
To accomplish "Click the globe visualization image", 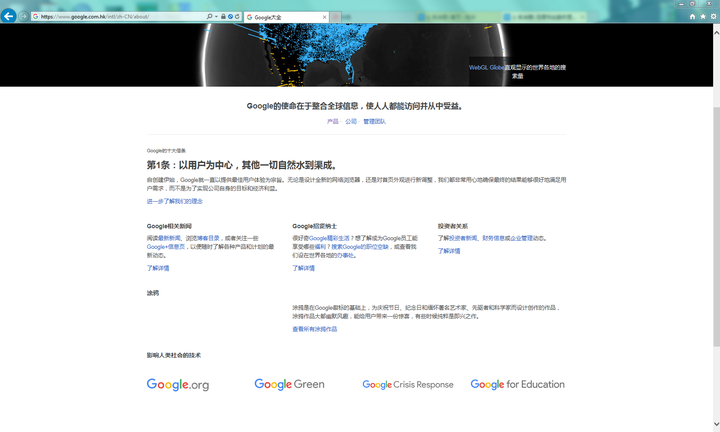I will [x=354, y=55].
